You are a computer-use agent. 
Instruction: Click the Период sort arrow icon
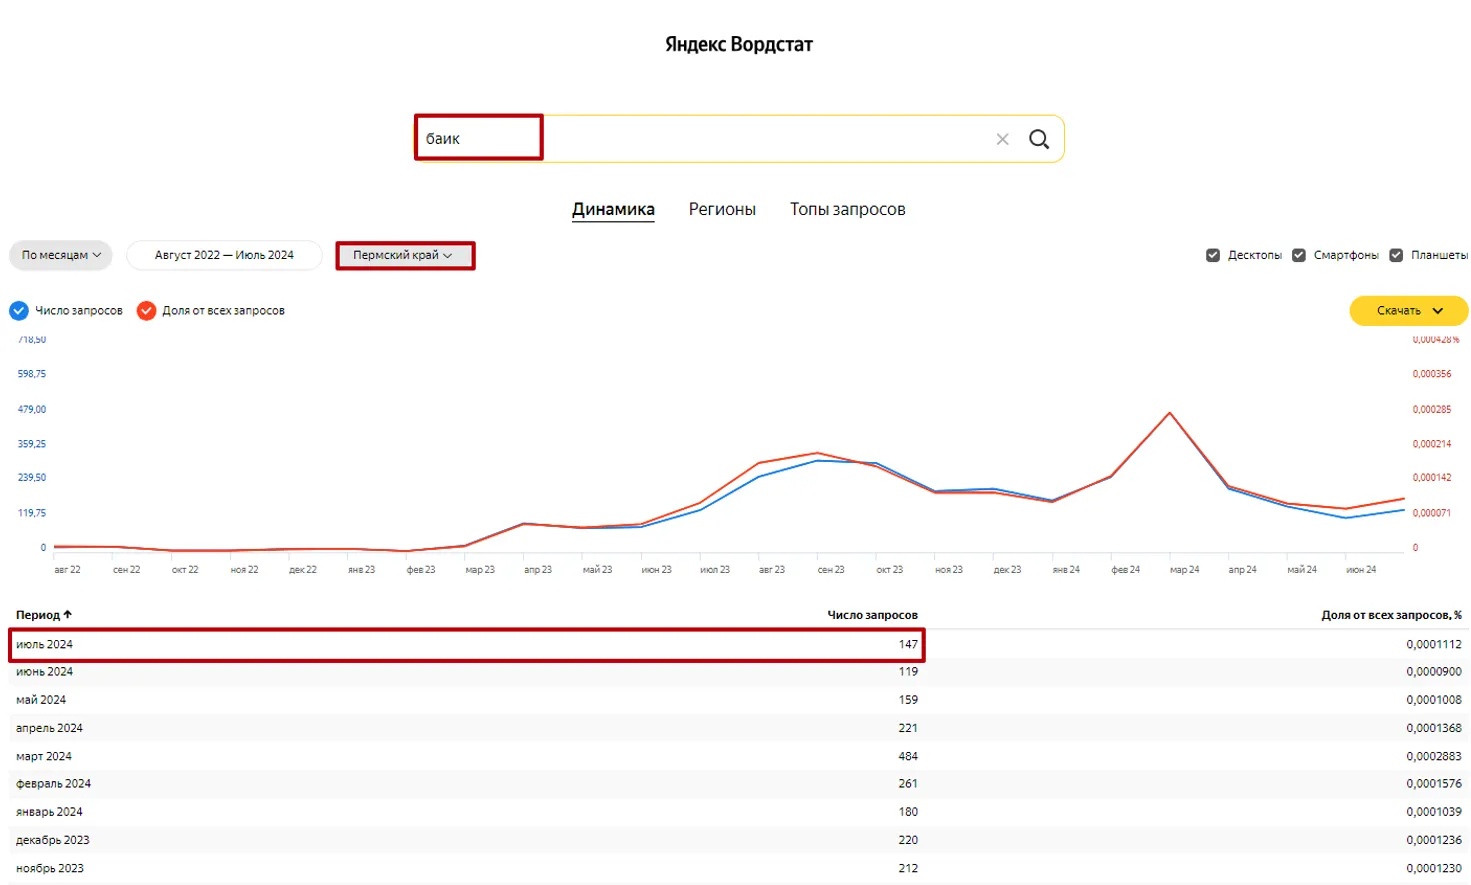tap(68, 614)
